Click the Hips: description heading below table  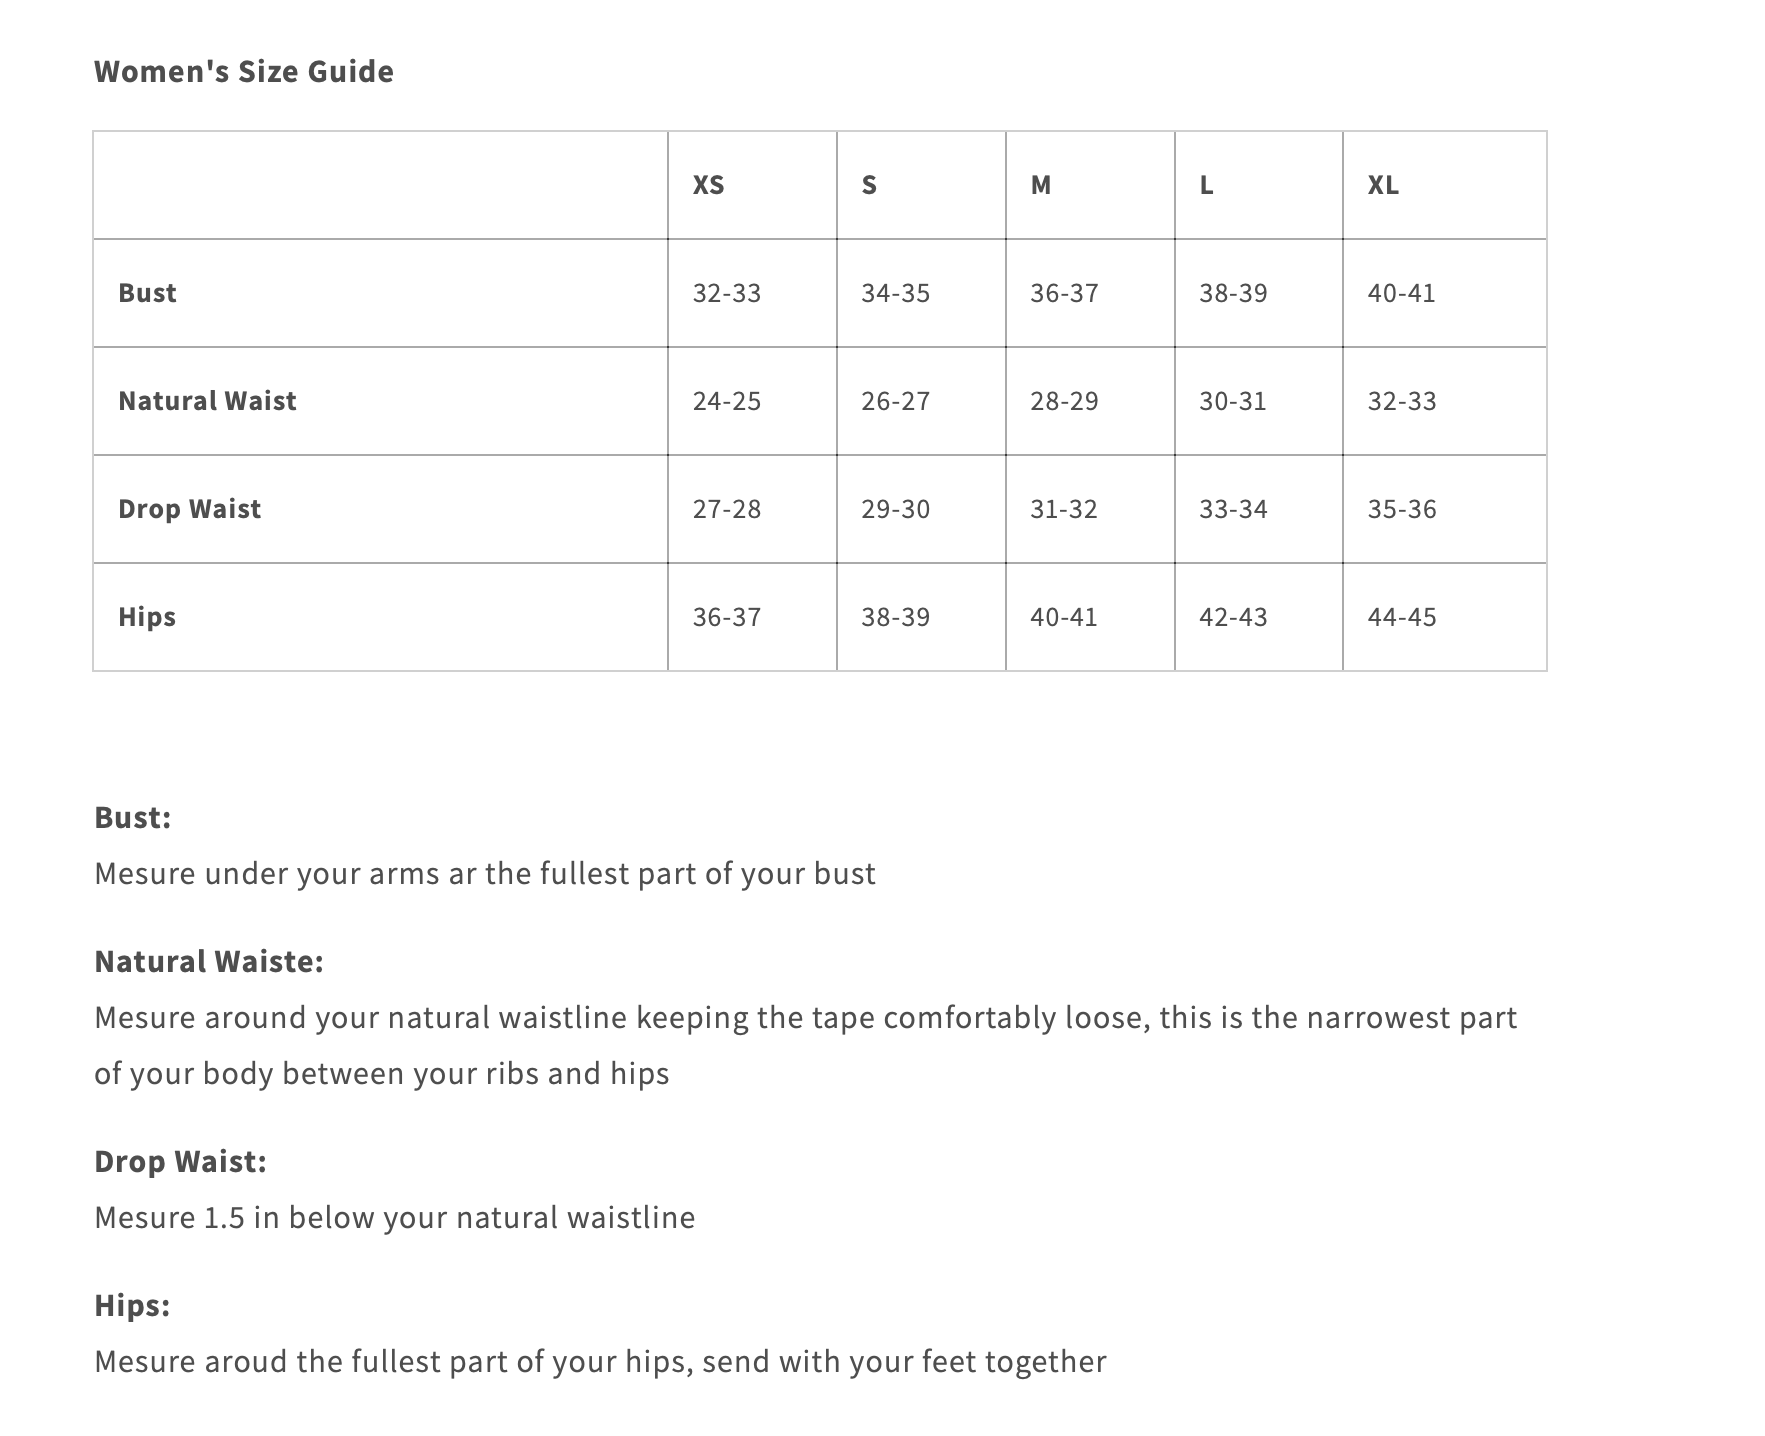point(132,1305)
